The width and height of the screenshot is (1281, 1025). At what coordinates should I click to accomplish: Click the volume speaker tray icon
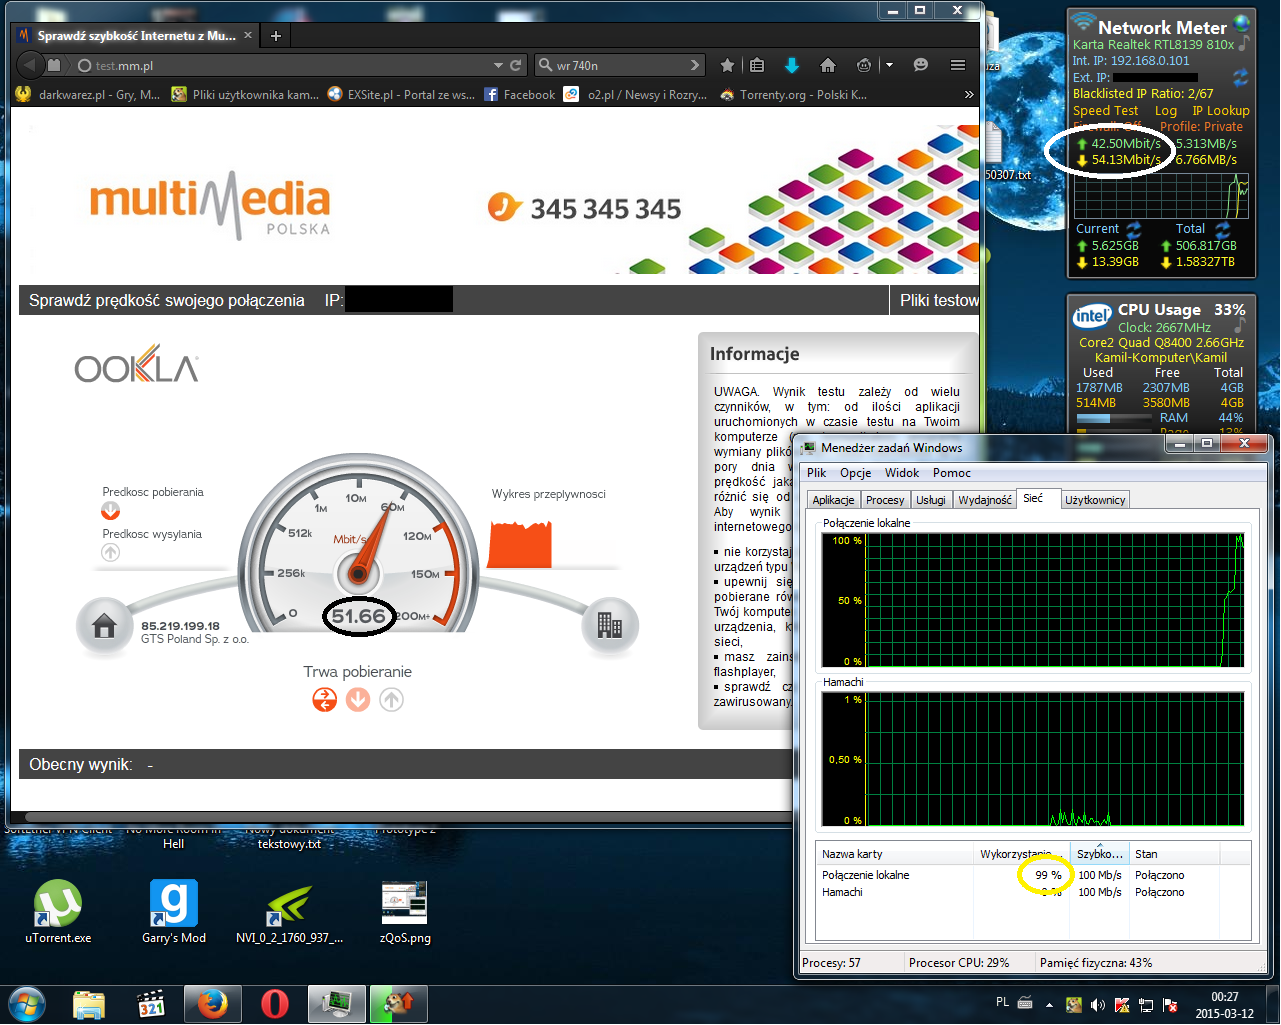1097,1004
